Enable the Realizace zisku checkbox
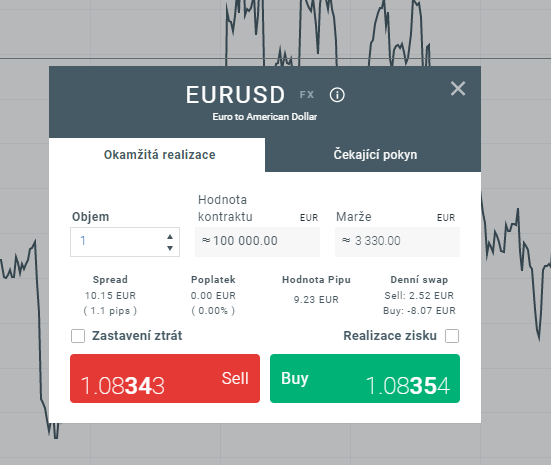The image size is (551, 465). coord(452,336)
